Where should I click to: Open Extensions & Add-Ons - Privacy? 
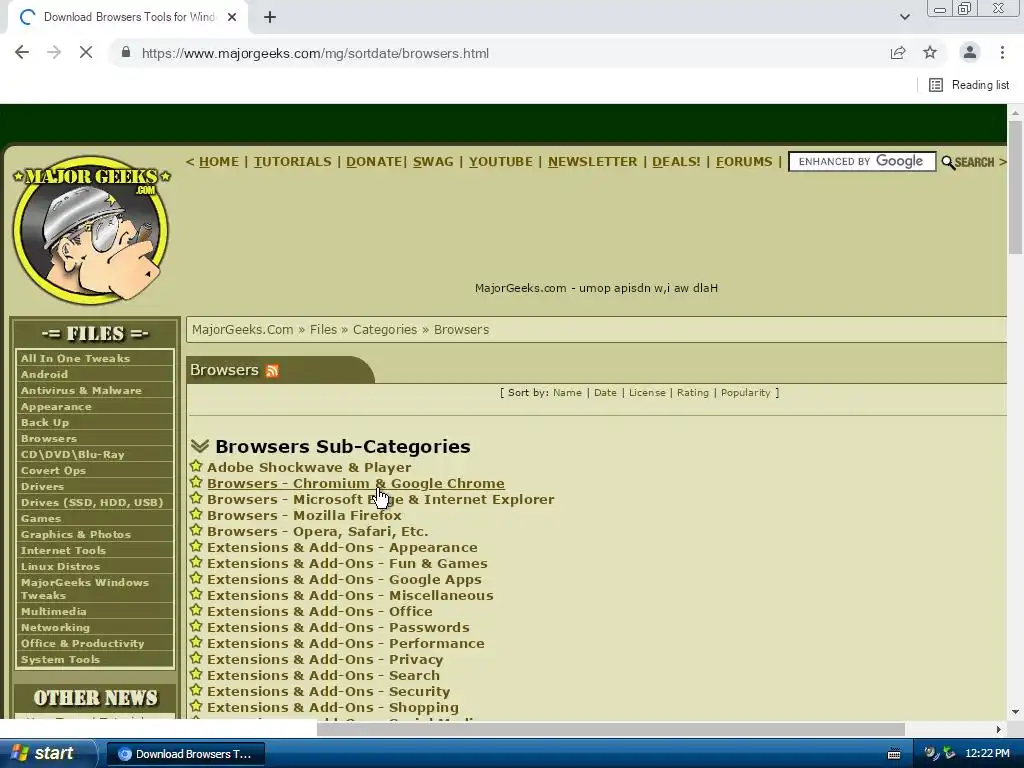[325, 660]
